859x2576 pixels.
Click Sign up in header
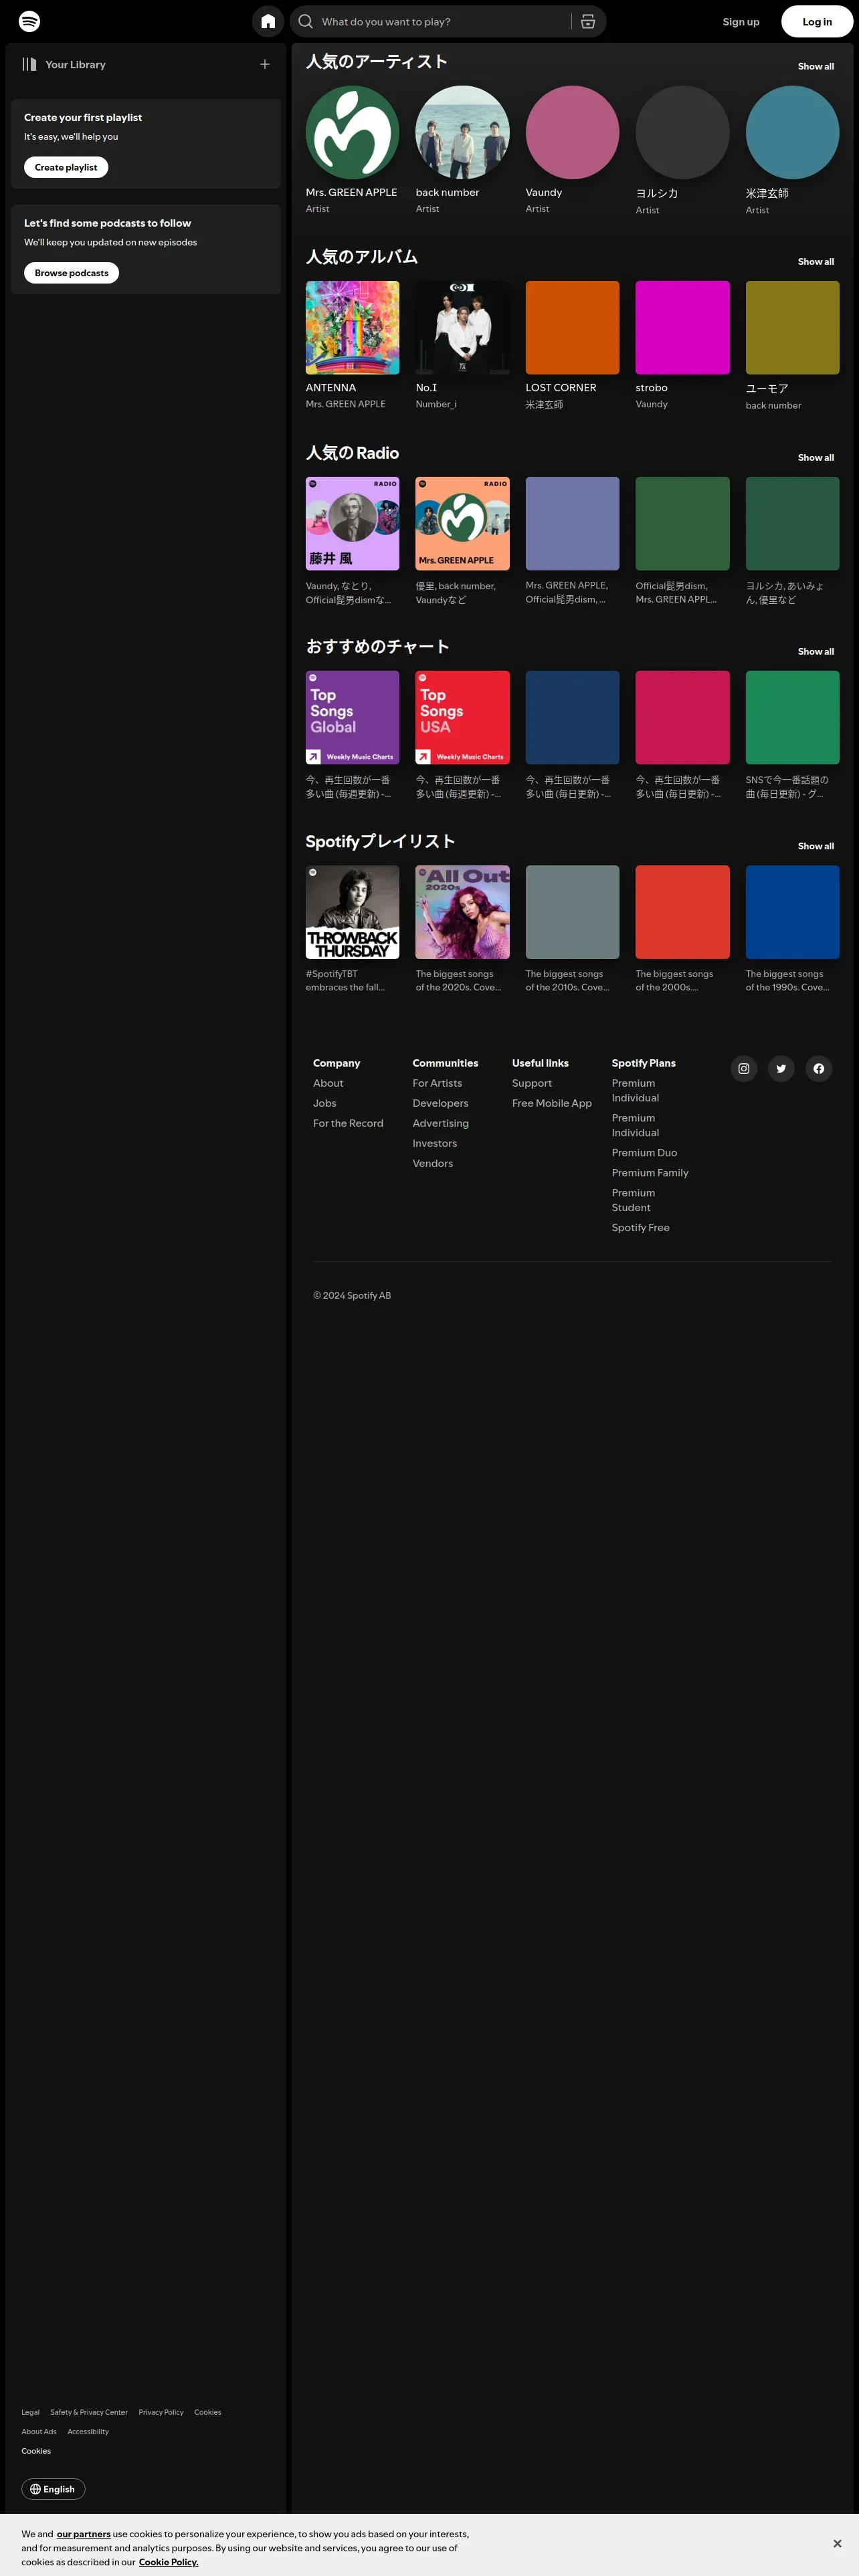coord(741,21)
